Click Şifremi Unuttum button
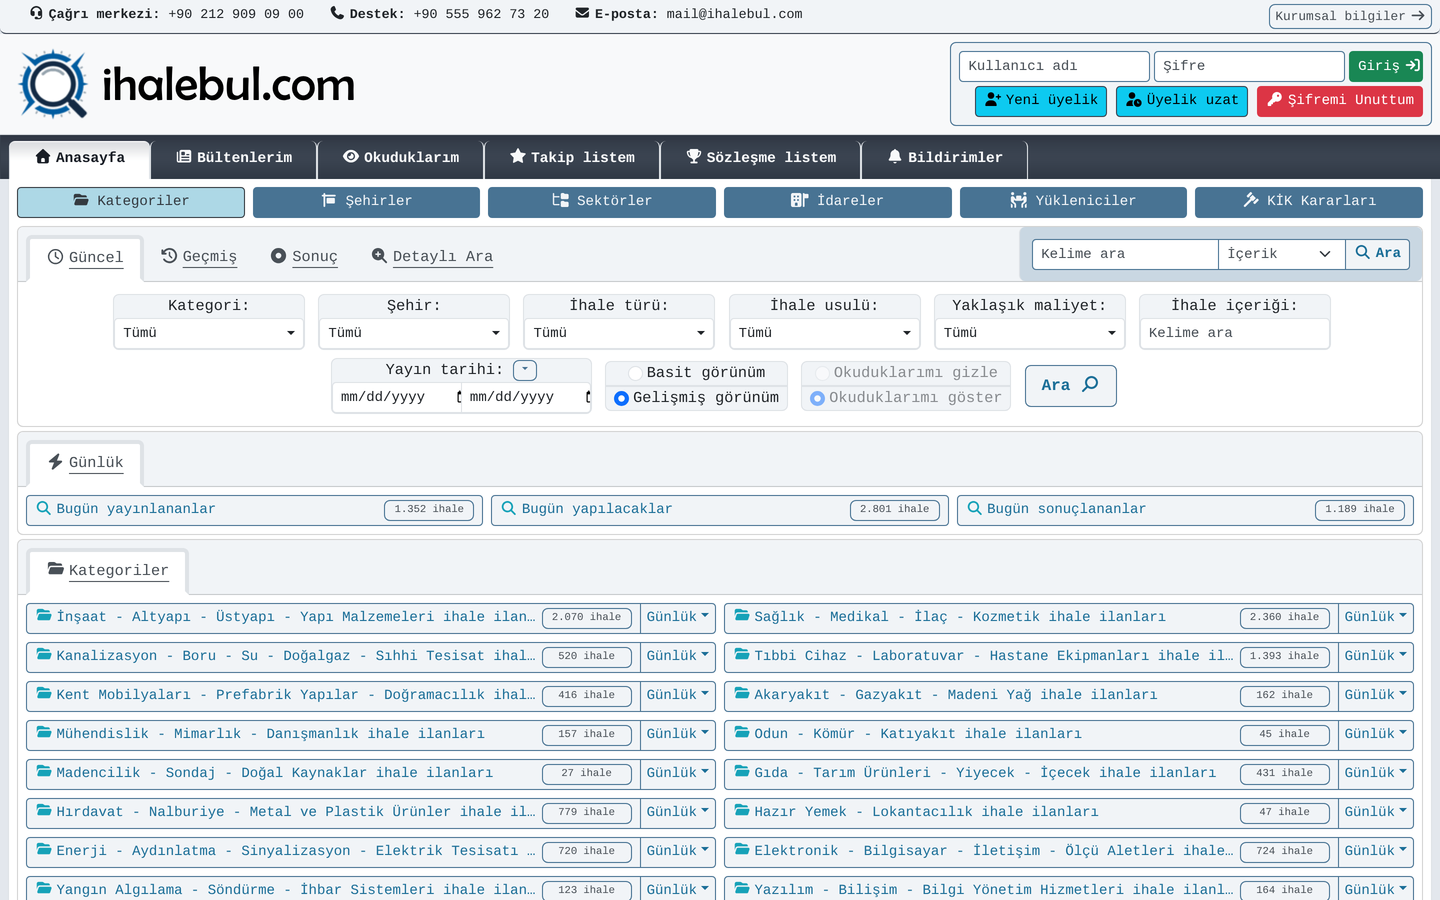1440x900 pixels. pos(1340,101)
